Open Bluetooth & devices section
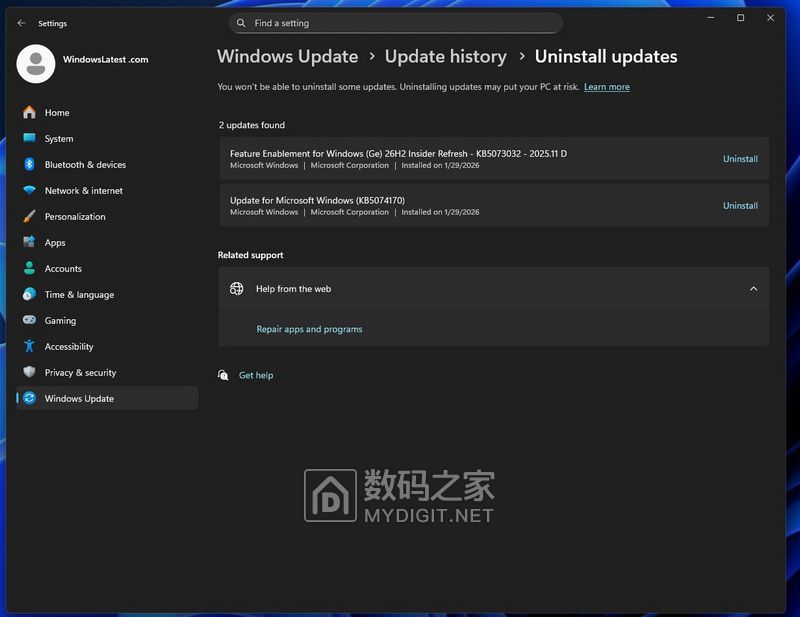 pyautogui.click(x=107, y=164)
